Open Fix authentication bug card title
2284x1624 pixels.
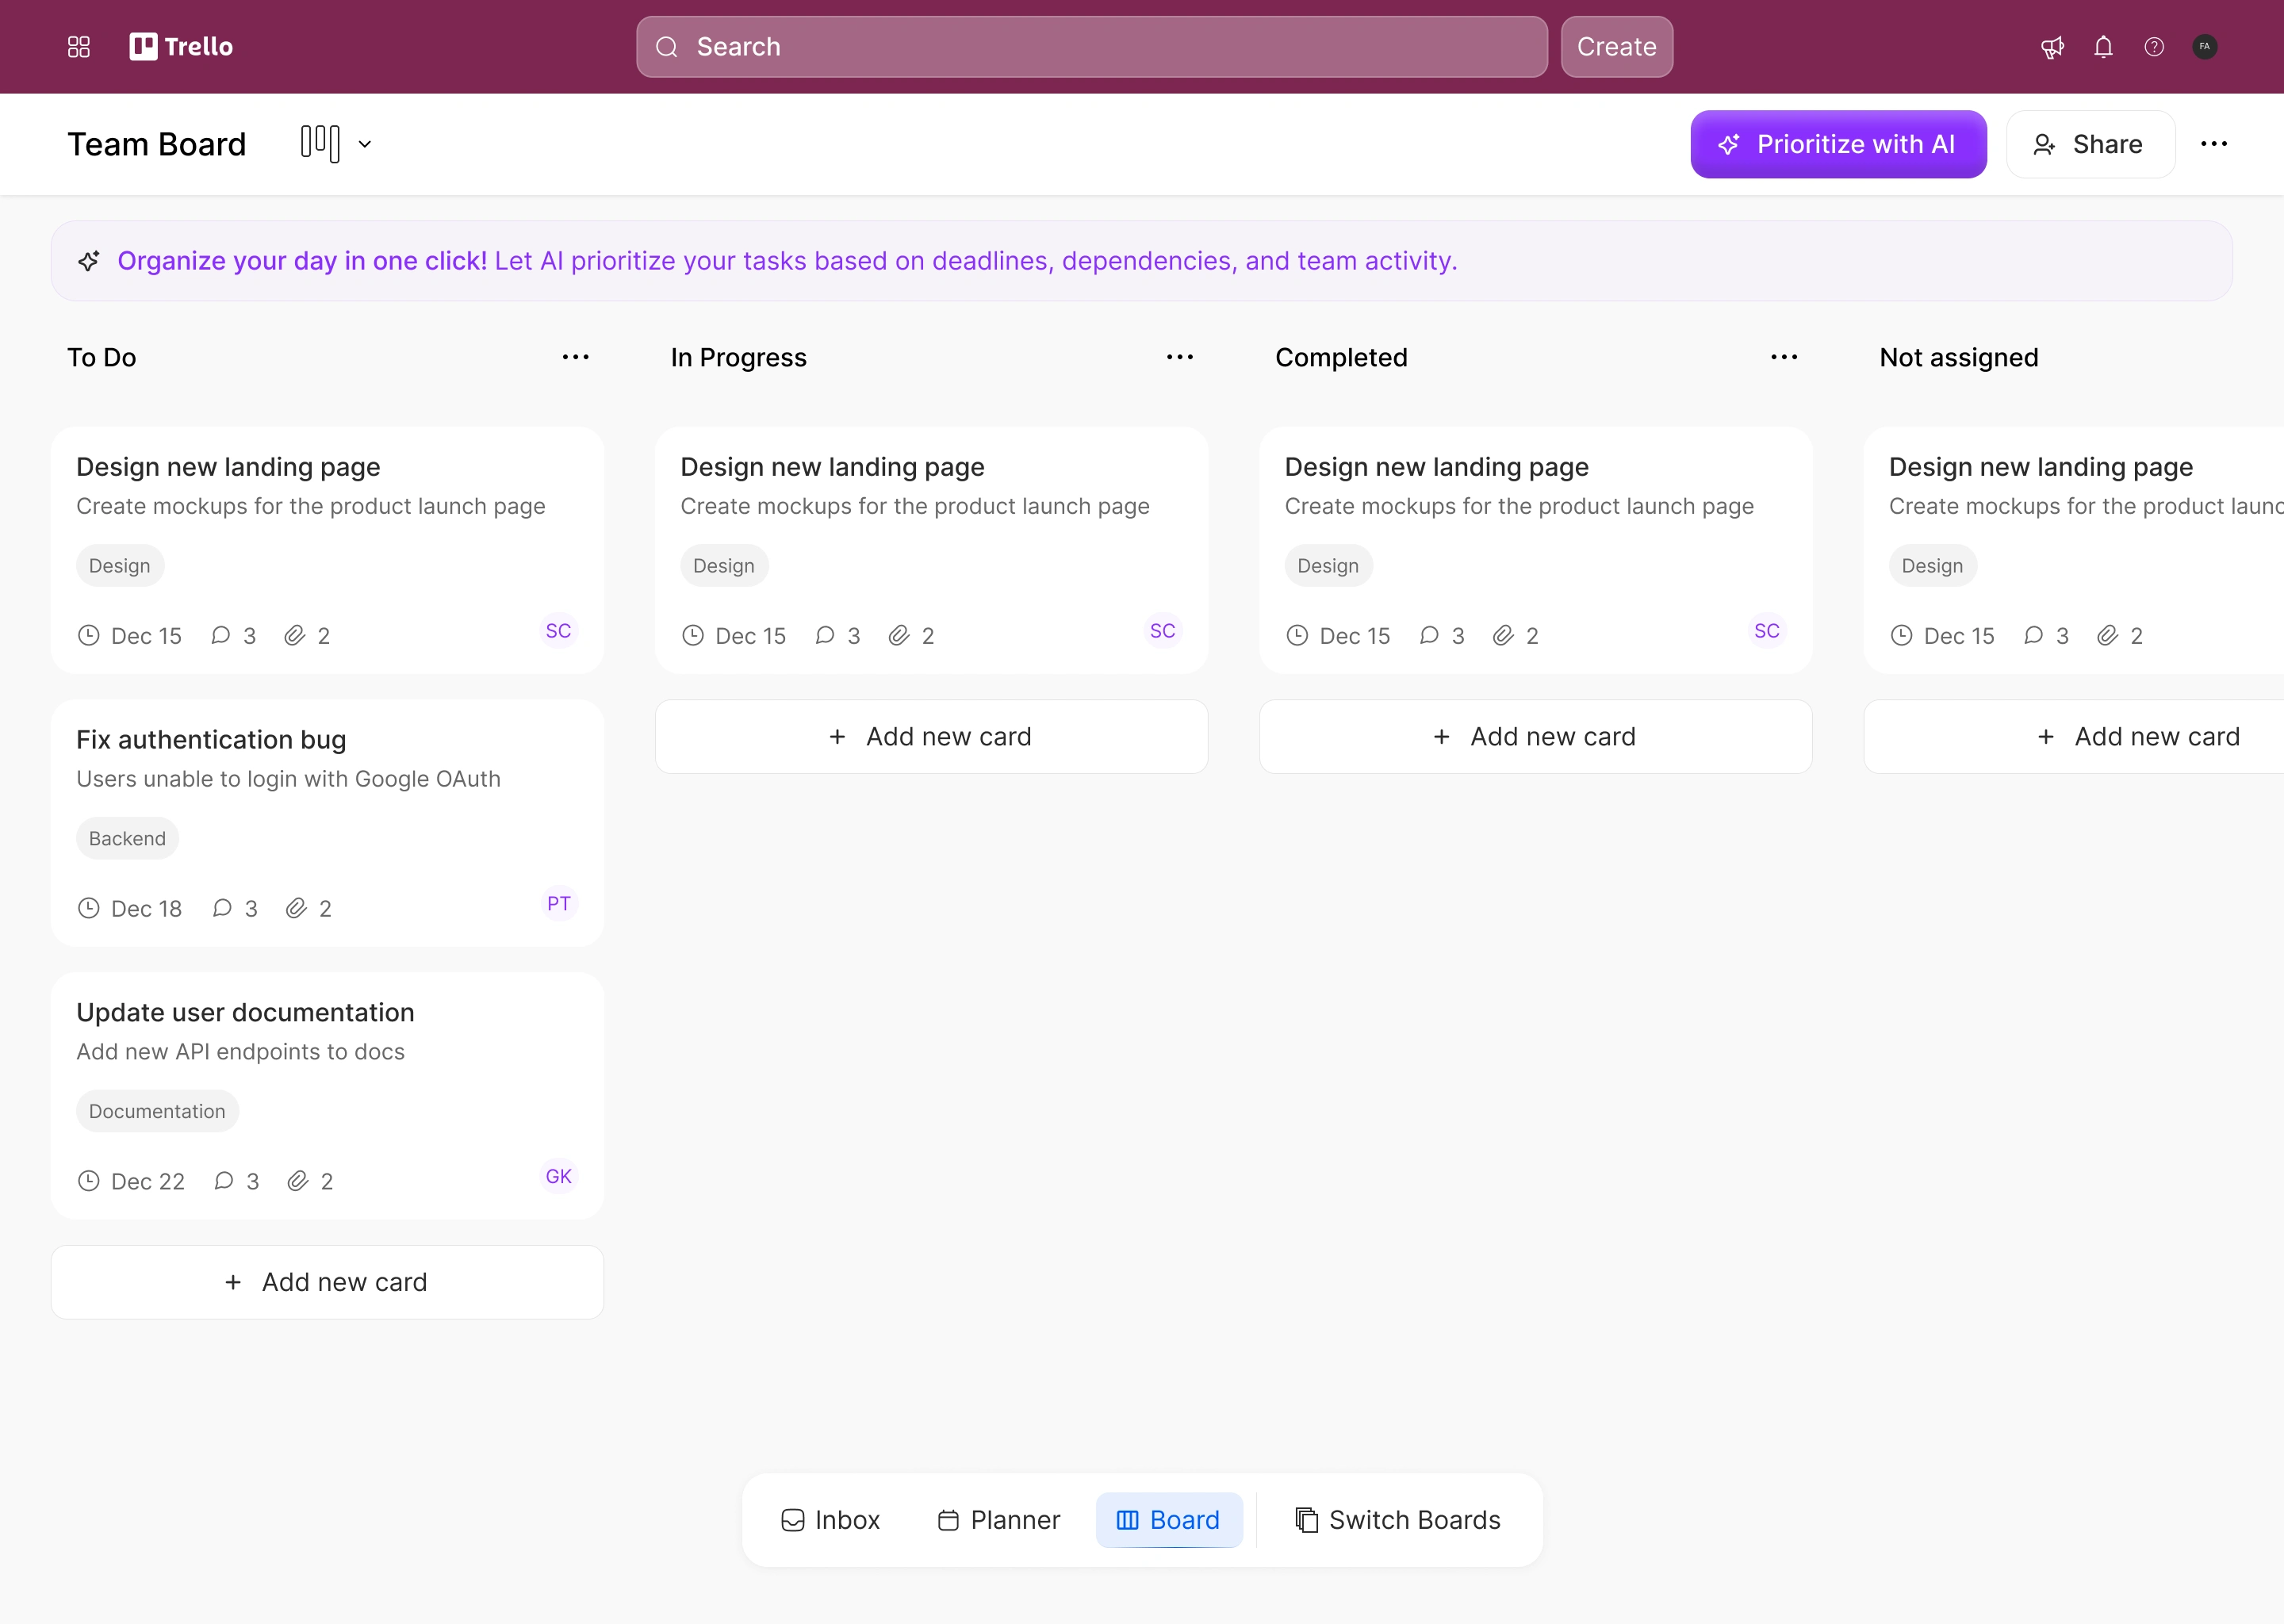[211, 740]
